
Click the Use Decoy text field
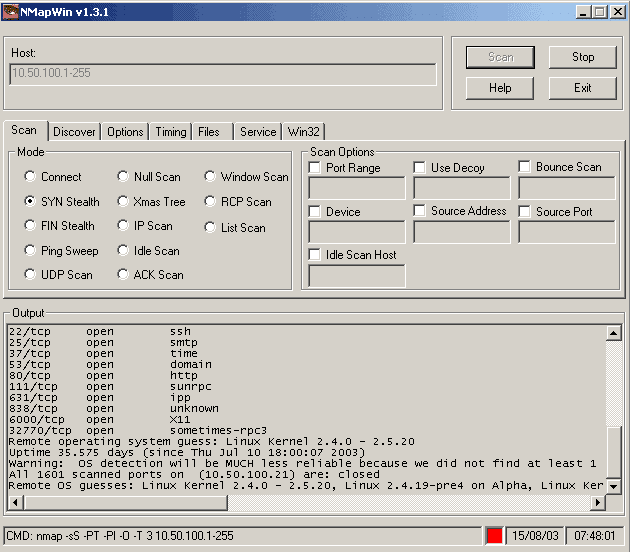point(462,188)
